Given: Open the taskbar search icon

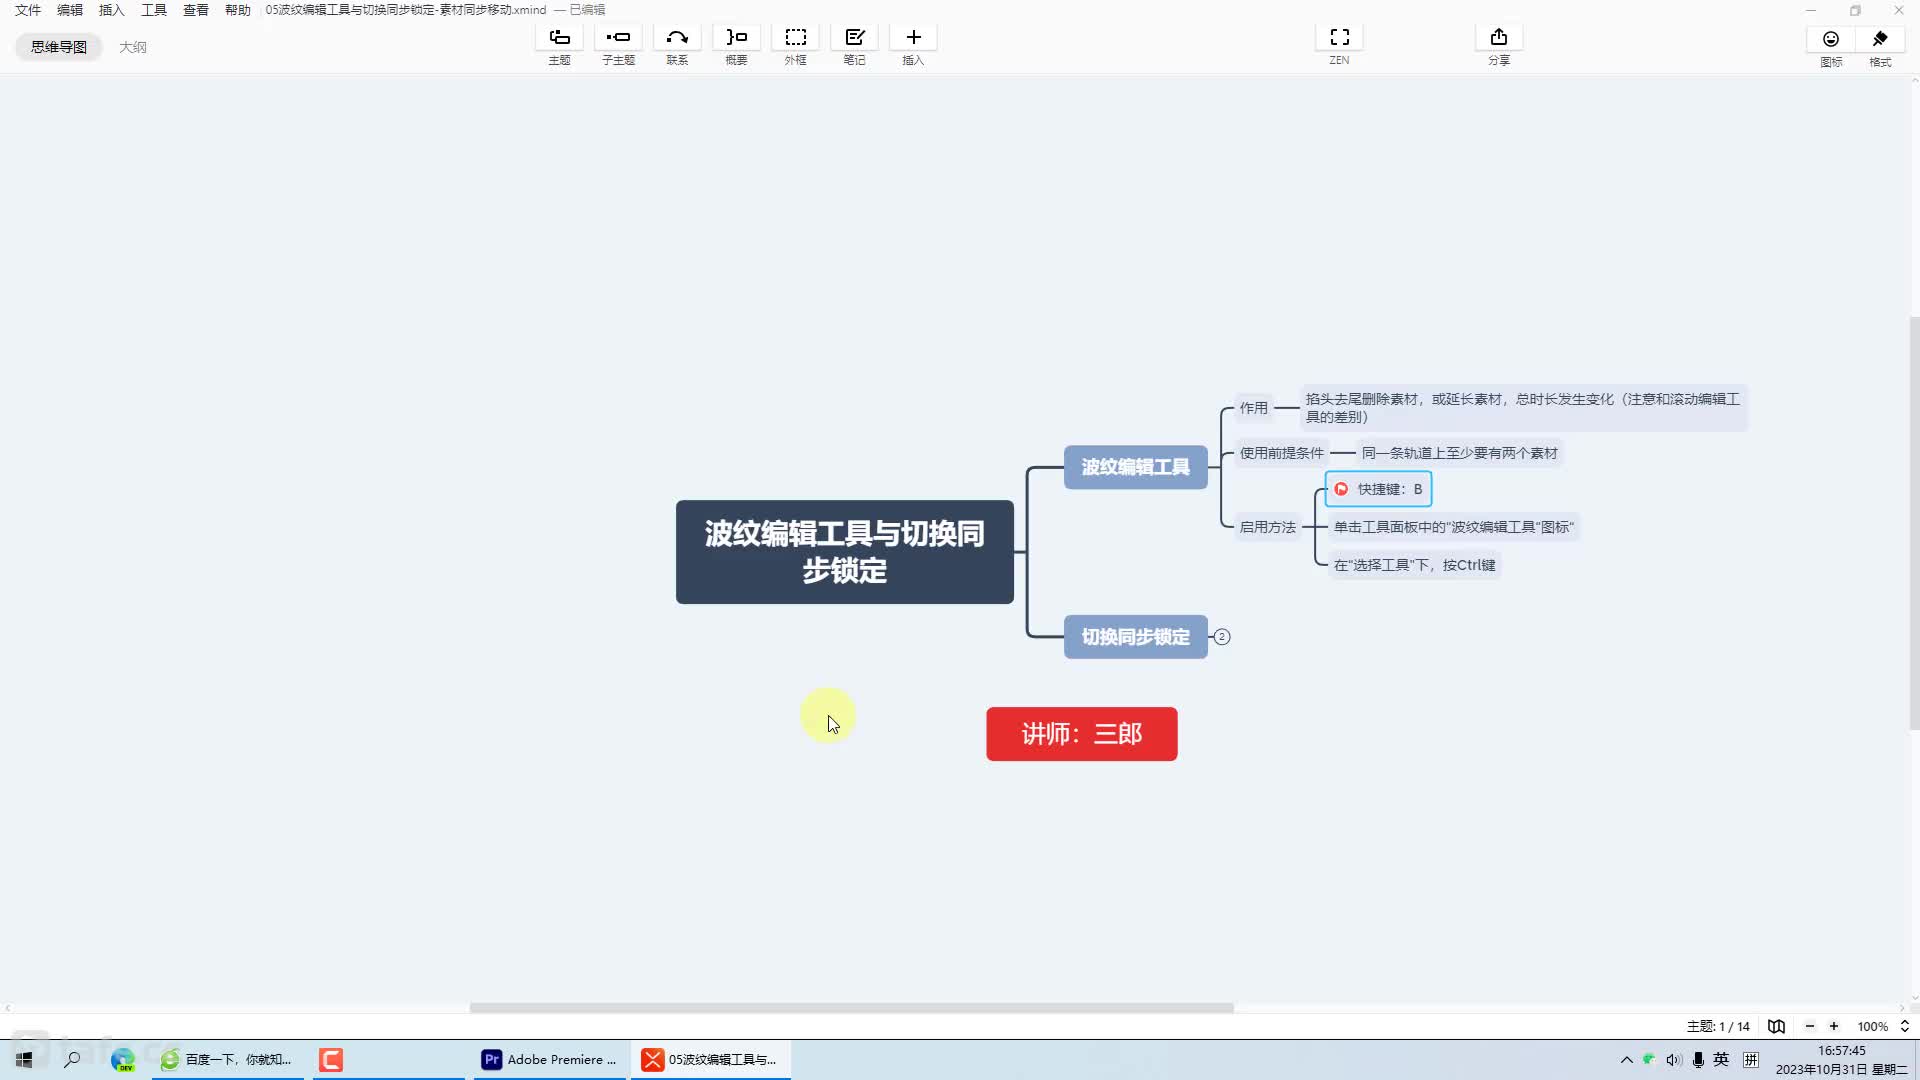Looking at the screenshot, I should click(72, 1059).
